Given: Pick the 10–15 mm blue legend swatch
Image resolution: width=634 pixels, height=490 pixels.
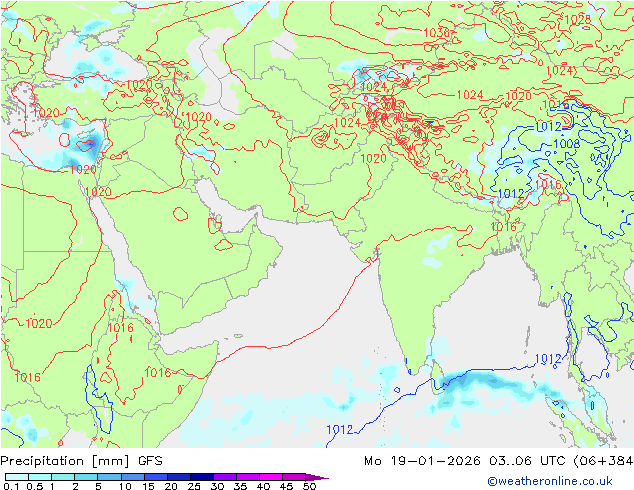Looking at the screenshot, I should (132, 477).
